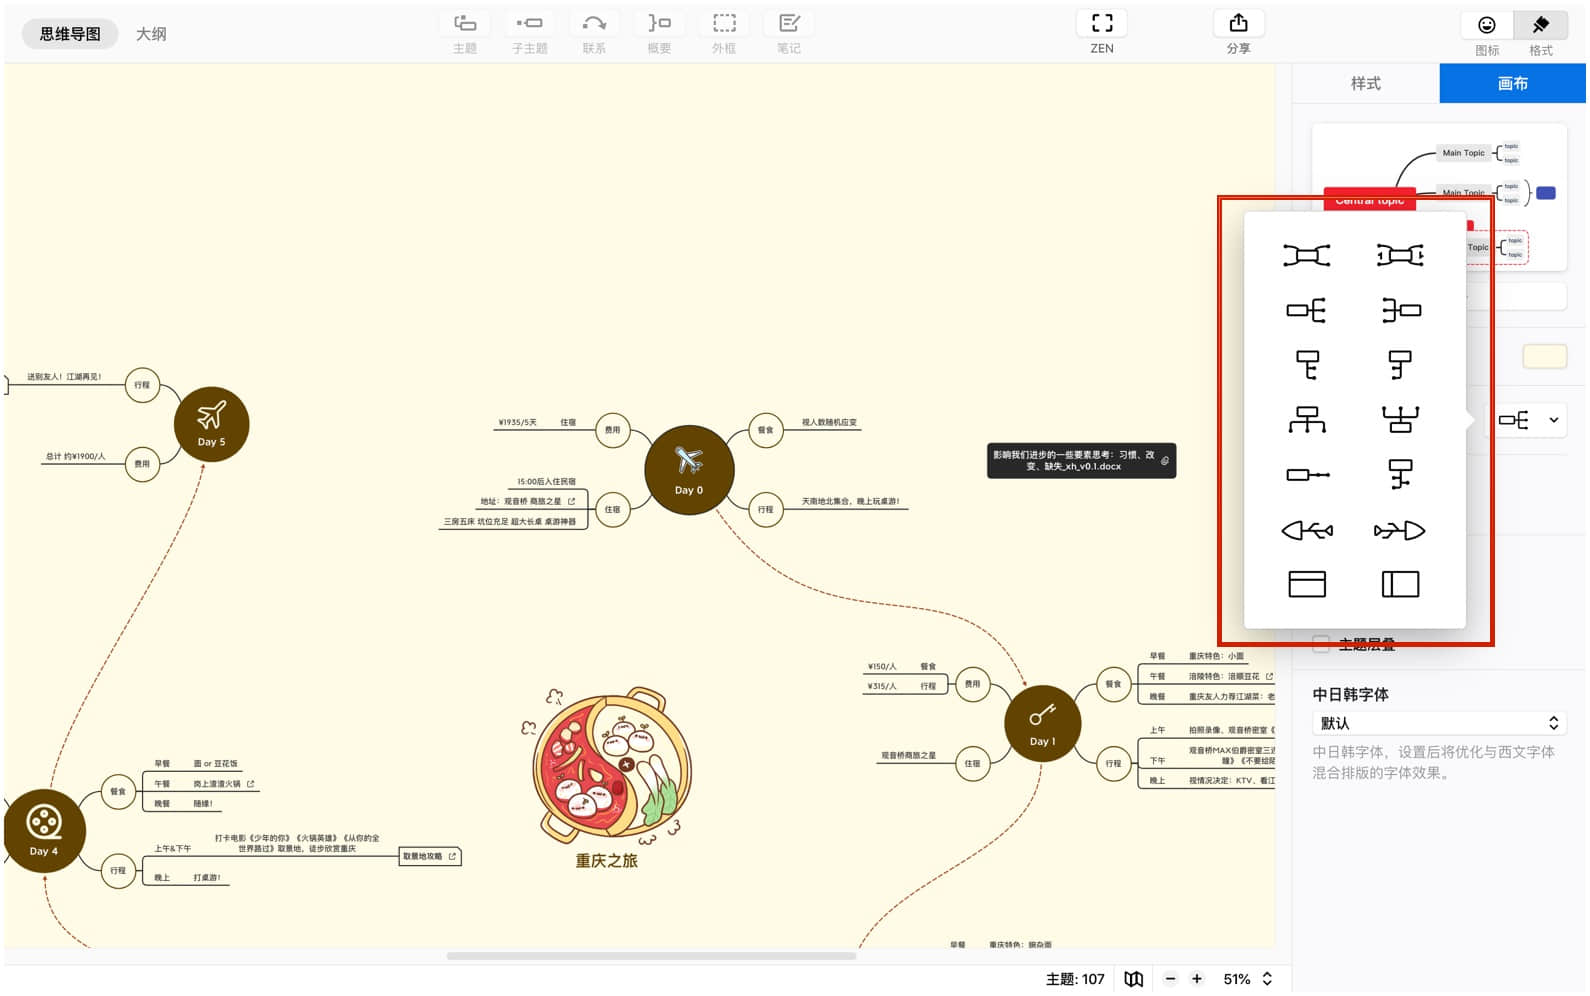Expand the structure dropdown in canvas panel

tap(1529, 420)
